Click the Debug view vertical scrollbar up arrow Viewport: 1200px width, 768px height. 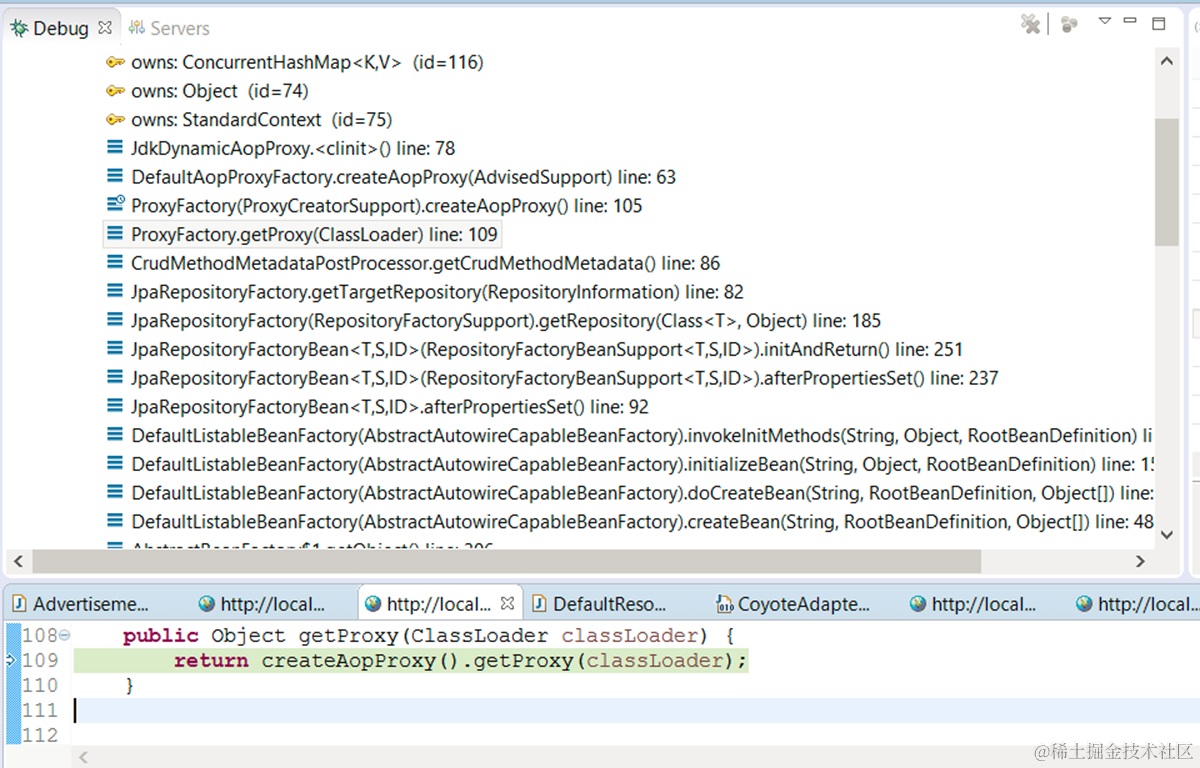point(1167,62)
